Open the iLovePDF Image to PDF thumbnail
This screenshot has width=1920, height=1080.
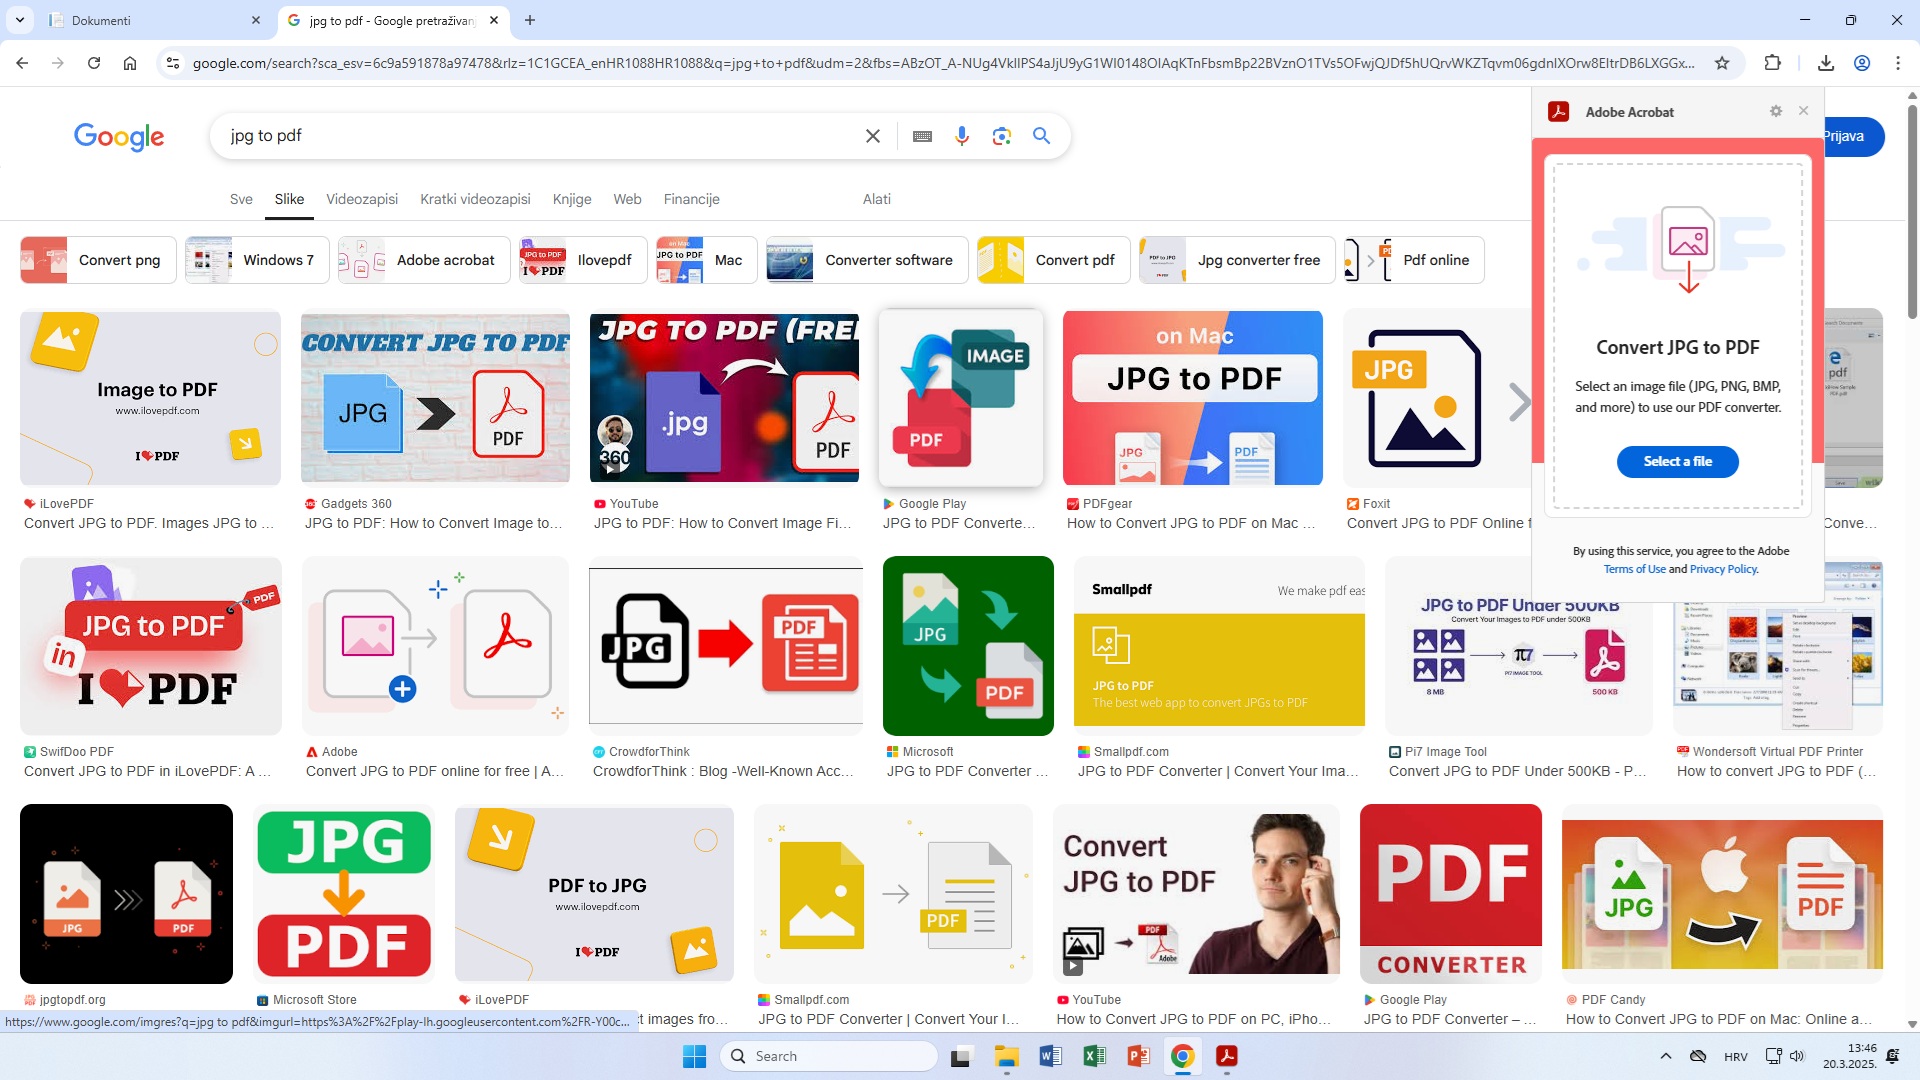[150, 398]
